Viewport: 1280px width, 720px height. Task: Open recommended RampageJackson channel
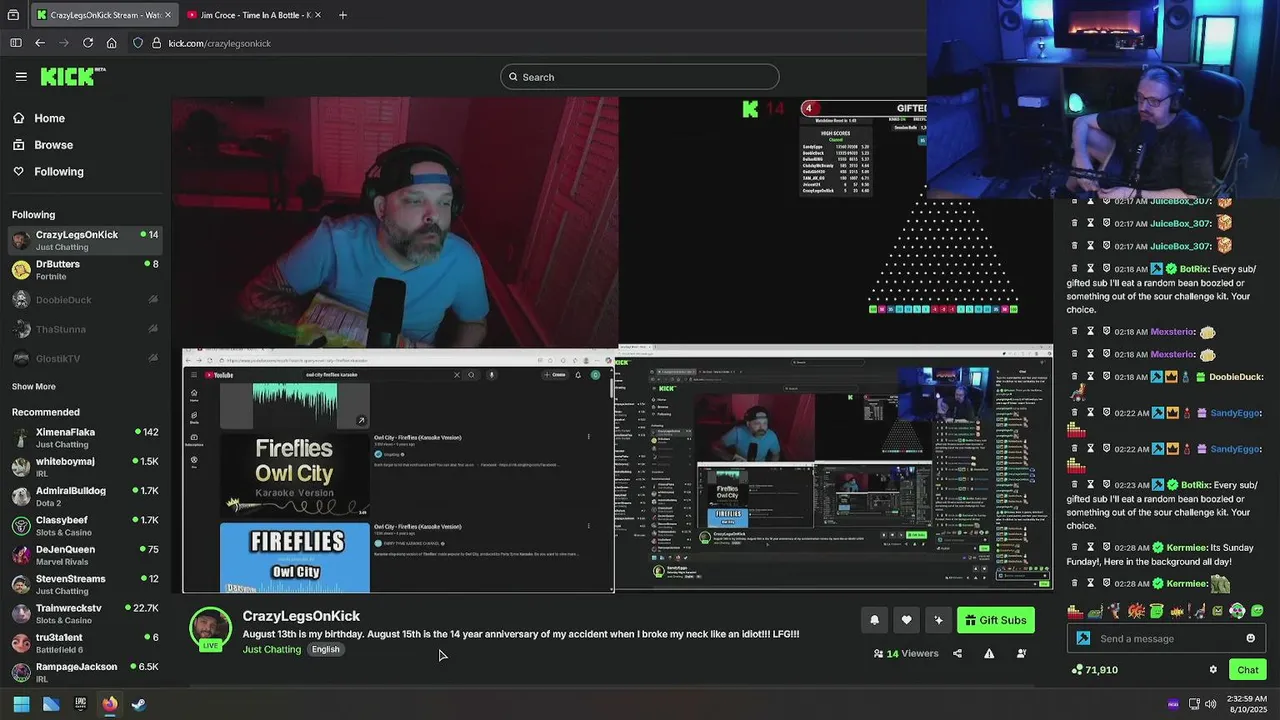[85, 672]
